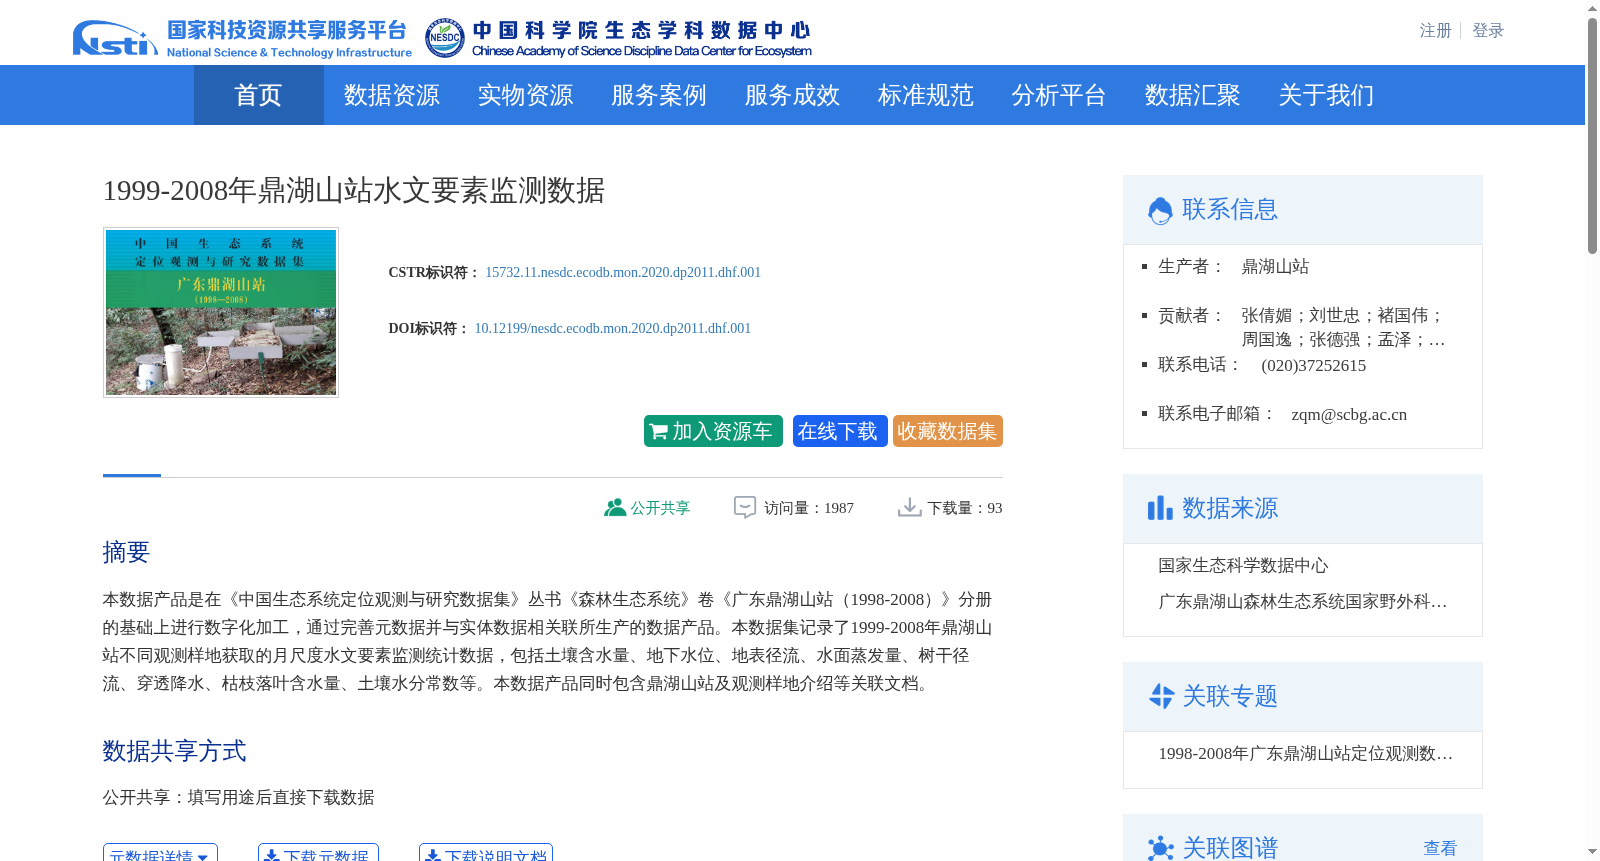Click the 数据共享方式 section heading
Viewport: 1600px width, 861px height.
click(174, 751)
